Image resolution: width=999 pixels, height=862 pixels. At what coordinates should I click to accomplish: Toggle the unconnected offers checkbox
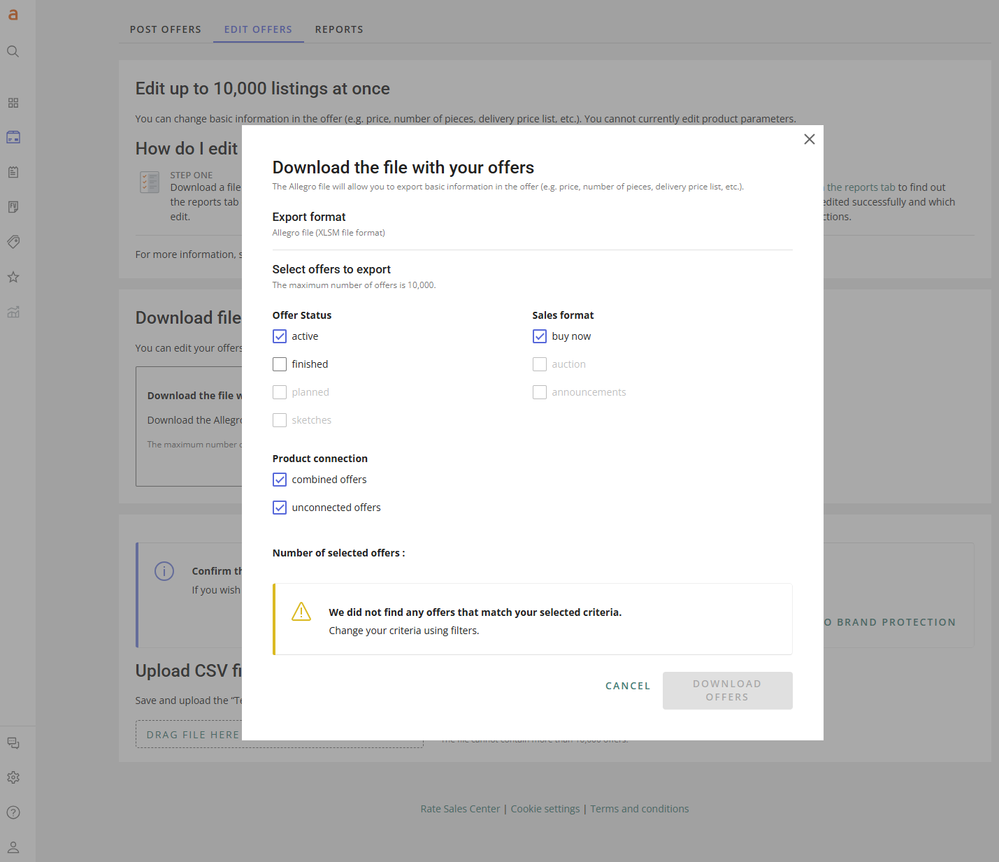point(280,508)
